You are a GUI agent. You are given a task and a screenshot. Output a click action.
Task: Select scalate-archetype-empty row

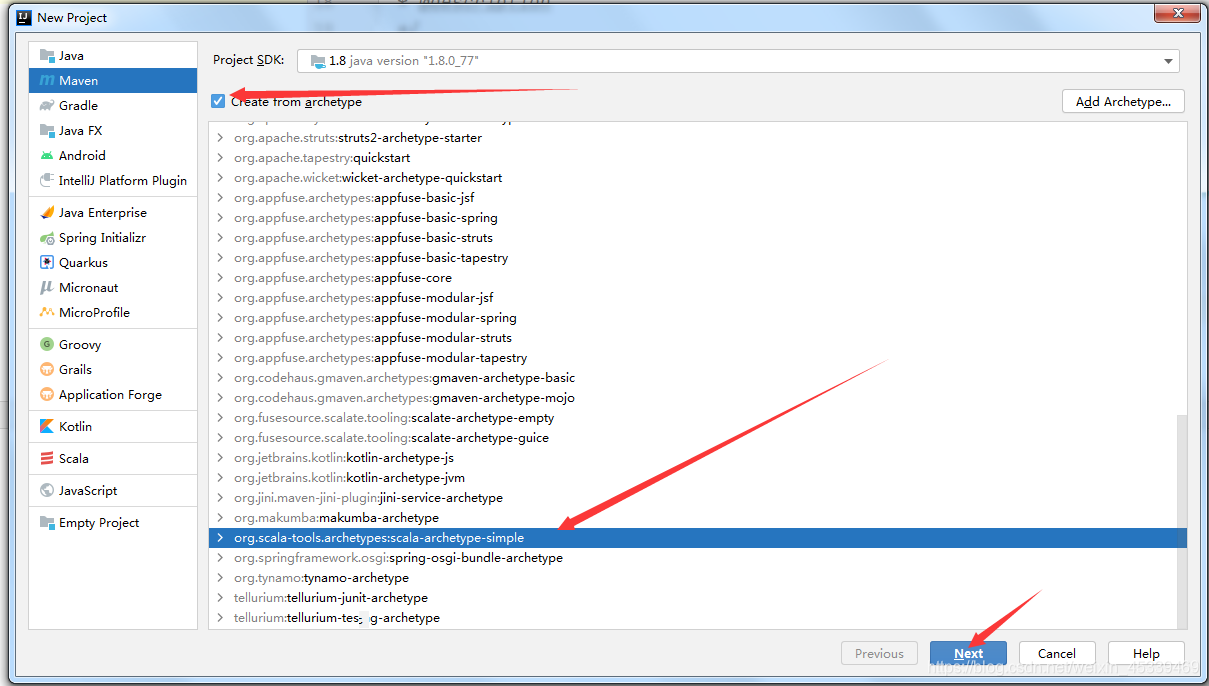point(698,418)
